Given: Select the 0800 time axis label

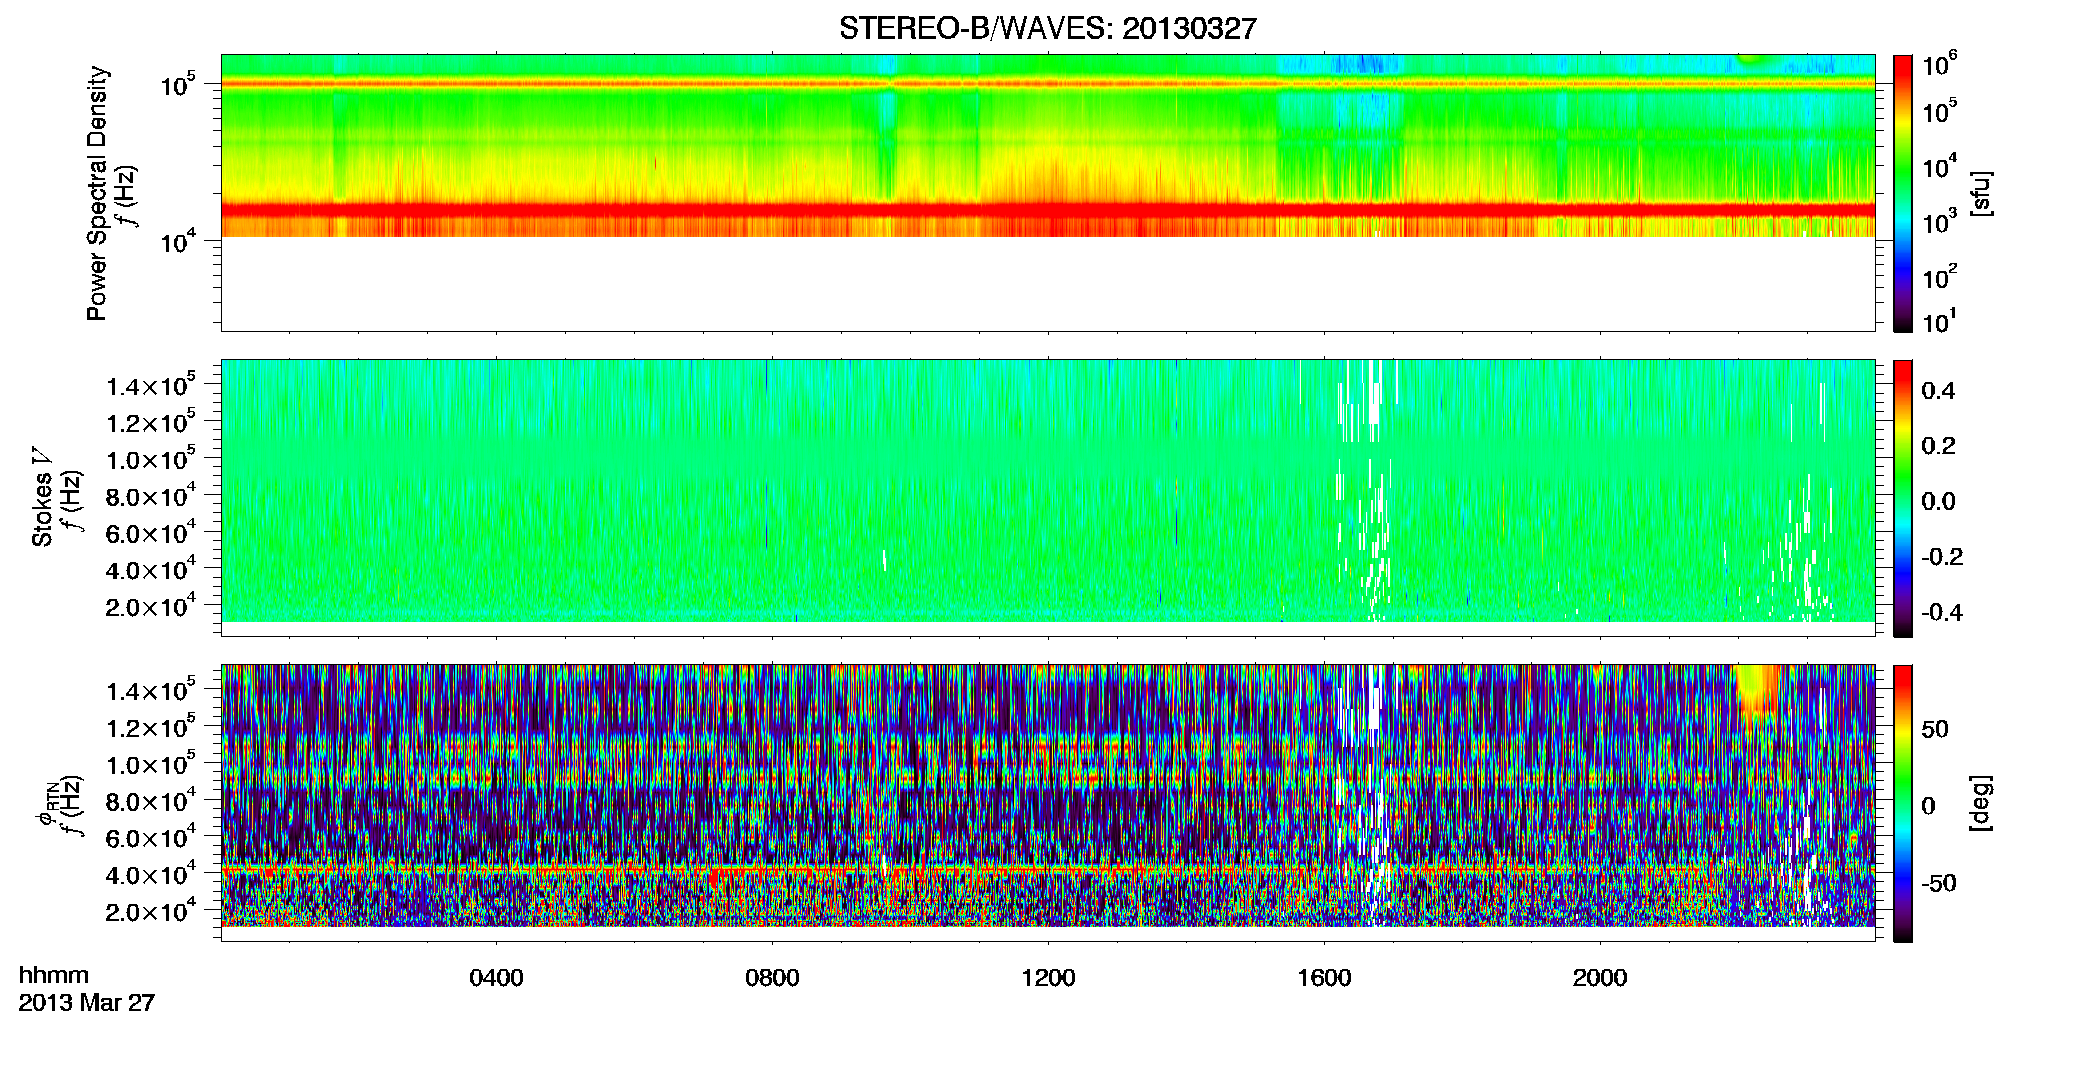Looking at the screenshot, I should [772, 978].
